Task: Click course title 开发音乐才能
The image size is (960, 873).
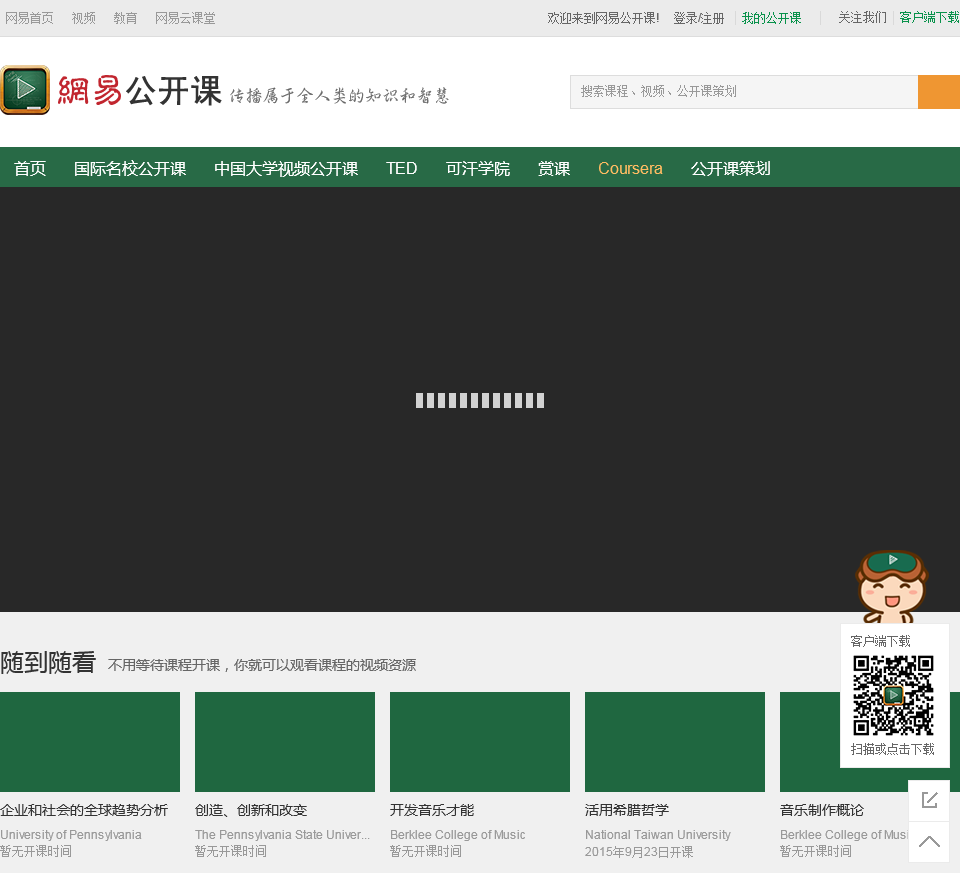Action: pyautogui.click(x=432, y=810)
